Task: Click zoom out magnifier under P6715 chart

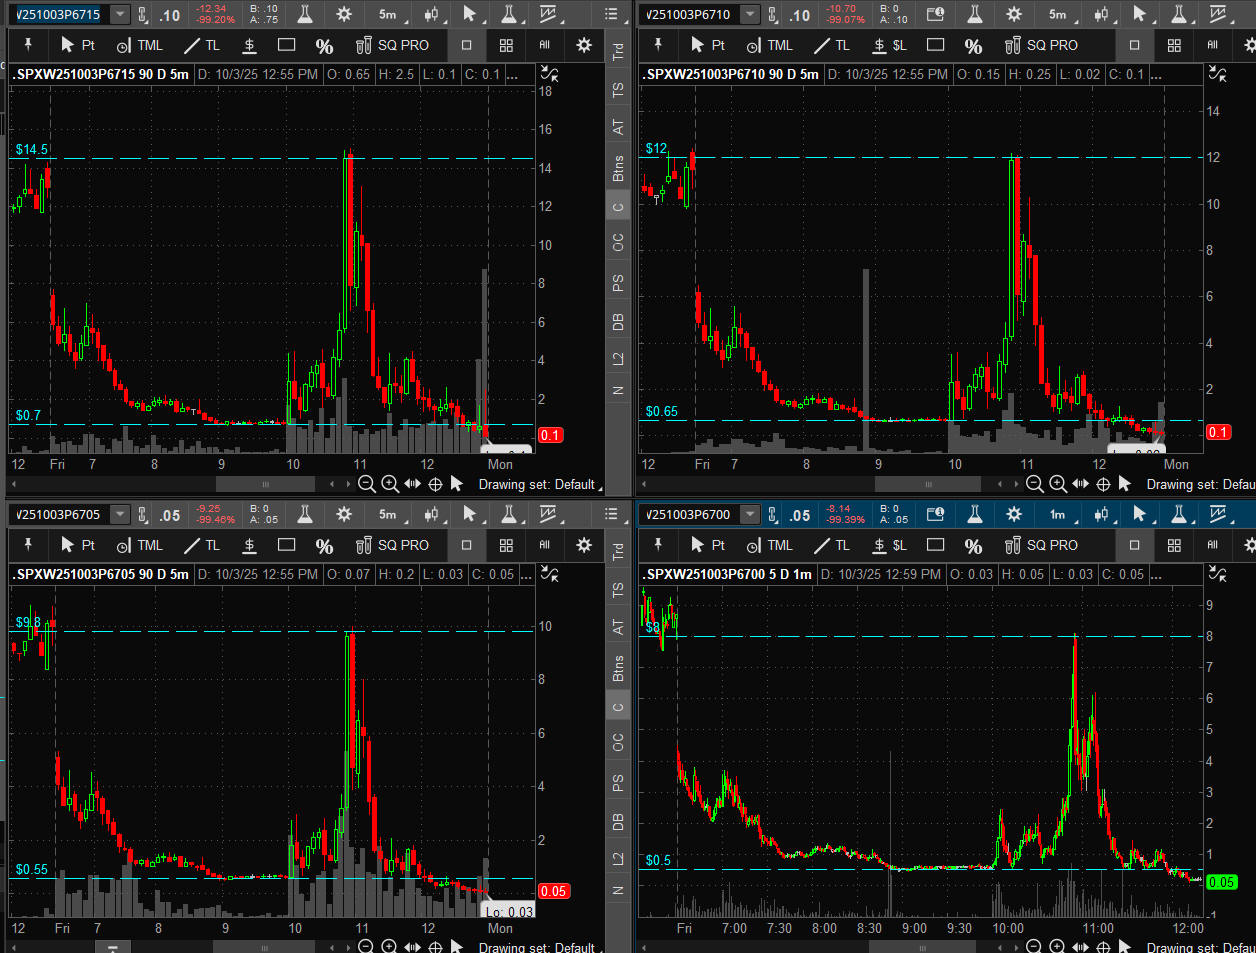Action: tap(367, 484)
